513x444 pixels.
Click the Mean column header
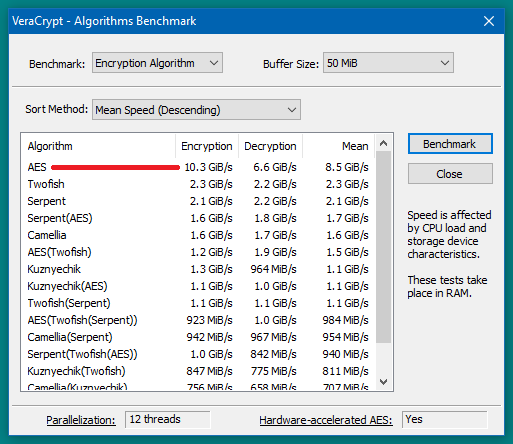(x=338, y=146)
